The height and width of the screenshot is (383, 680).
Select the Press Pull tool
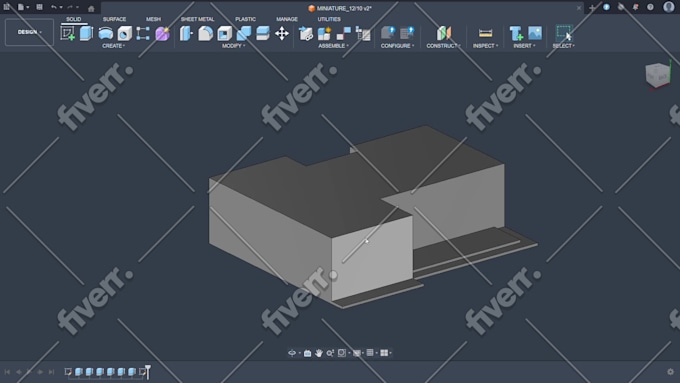186,33
